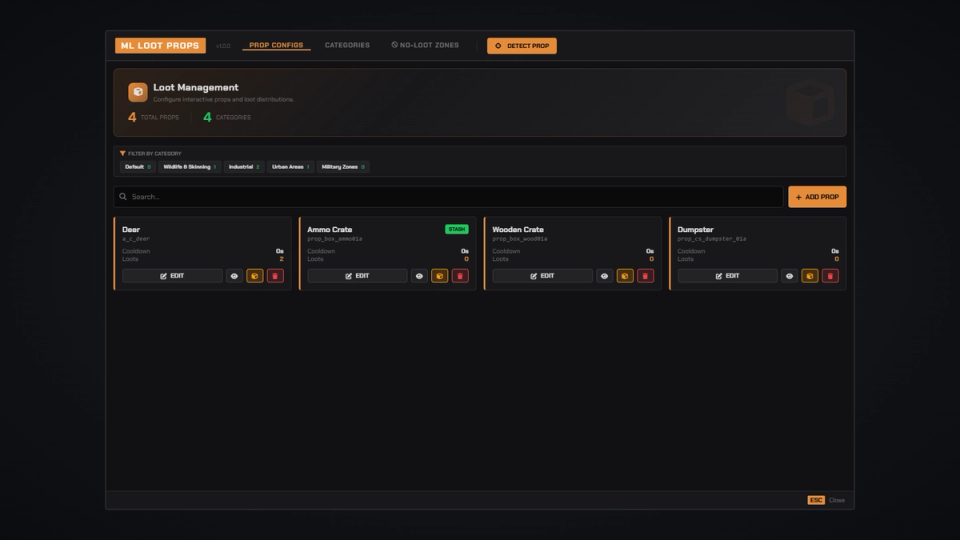Click the search magnifier icon

coord(123,197)
